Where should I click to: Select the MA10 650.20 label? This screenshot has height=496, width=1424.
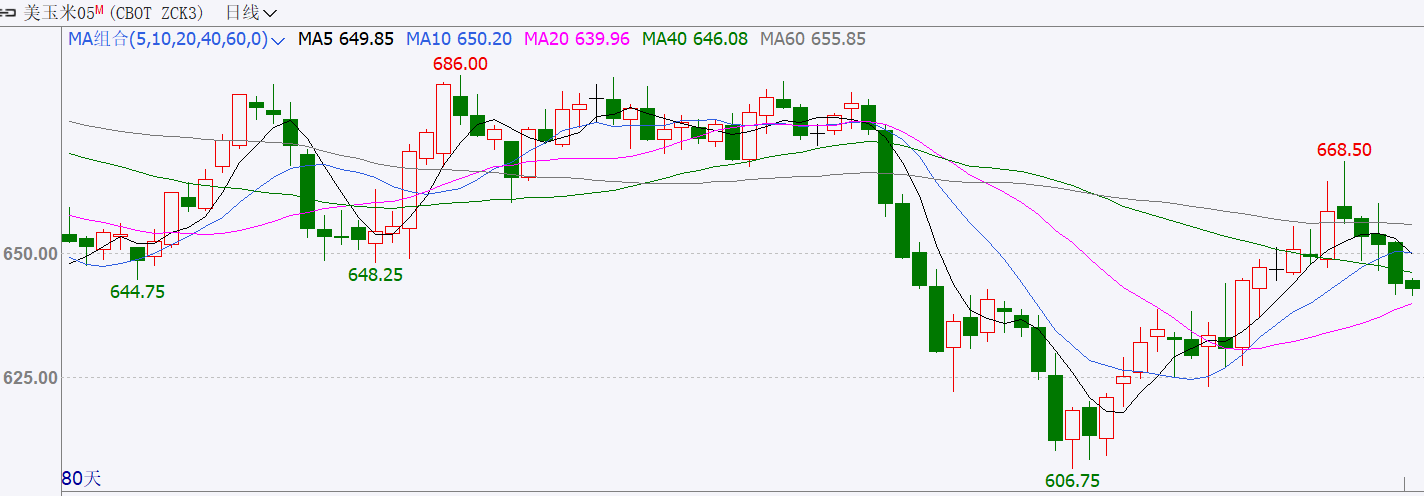tap(459, 40)
